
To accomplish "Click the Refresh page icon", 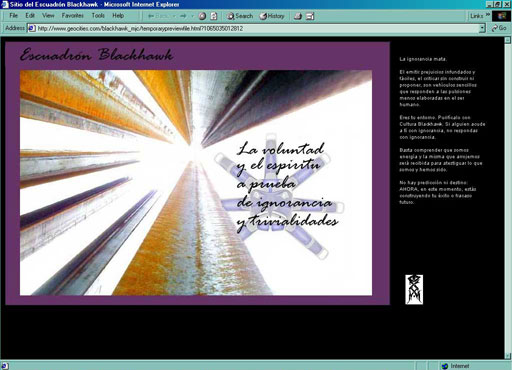I will coord(214,16).
